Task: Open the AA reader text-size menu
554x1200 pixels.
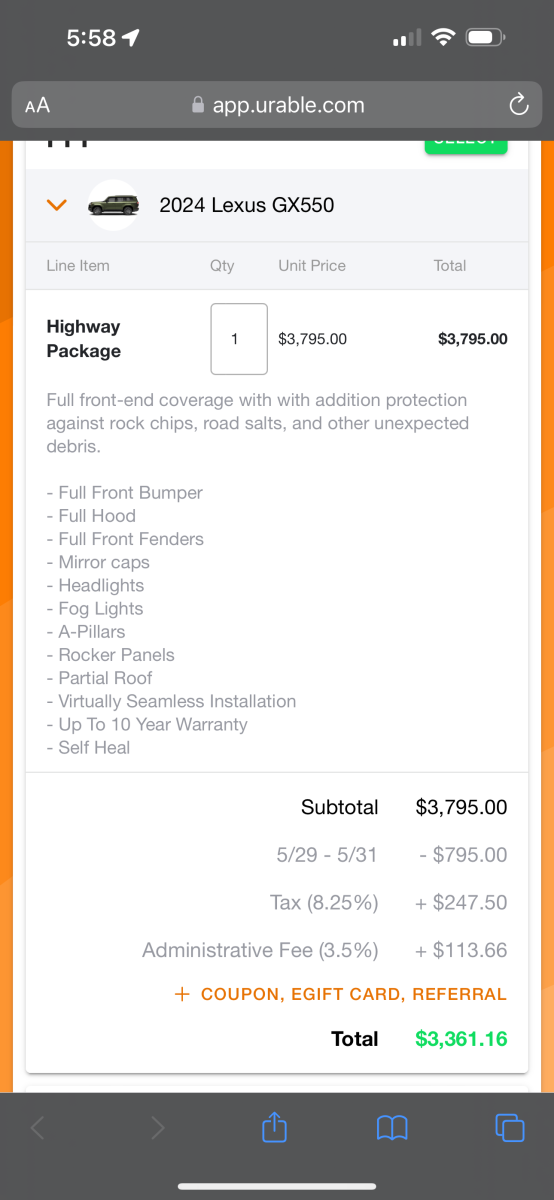Action: coord(37,105)
